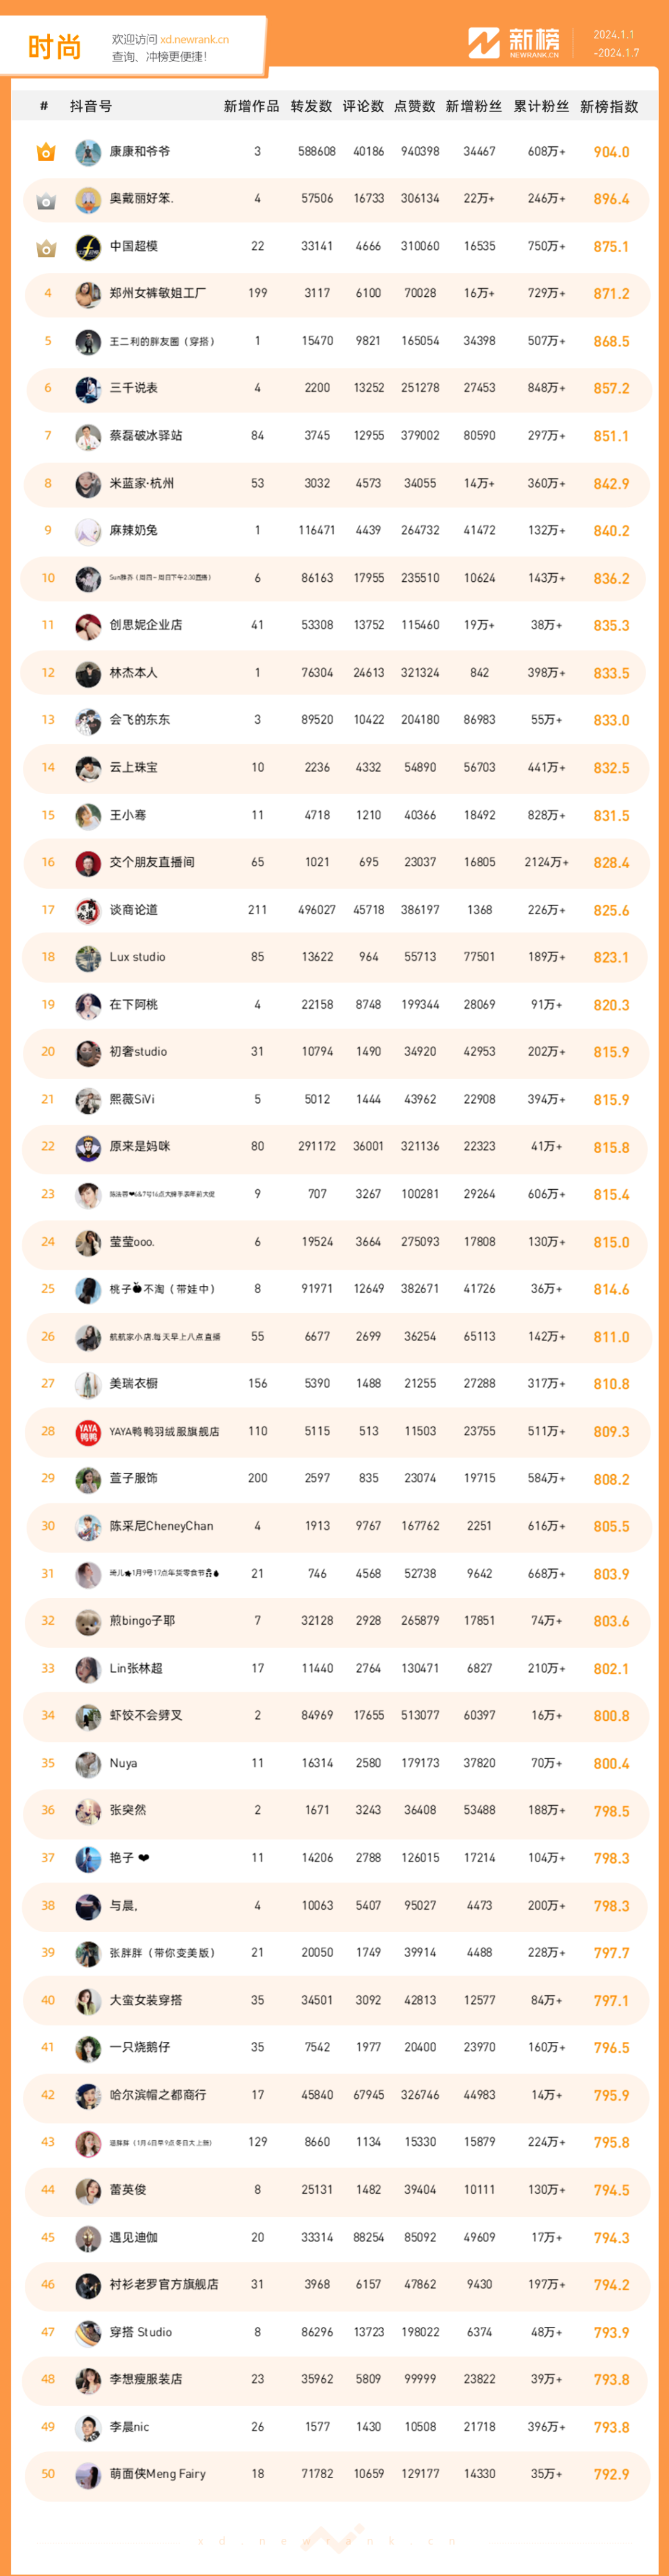Click the silver crown rank-two icon

click(x=46, y=200)
